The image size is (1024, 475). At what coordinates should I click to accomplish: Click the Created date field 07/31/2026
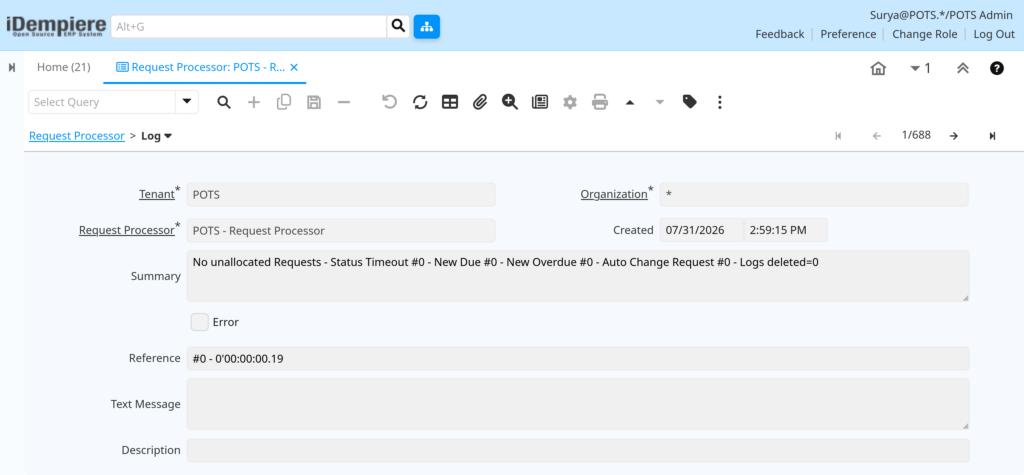coord(701,230)
